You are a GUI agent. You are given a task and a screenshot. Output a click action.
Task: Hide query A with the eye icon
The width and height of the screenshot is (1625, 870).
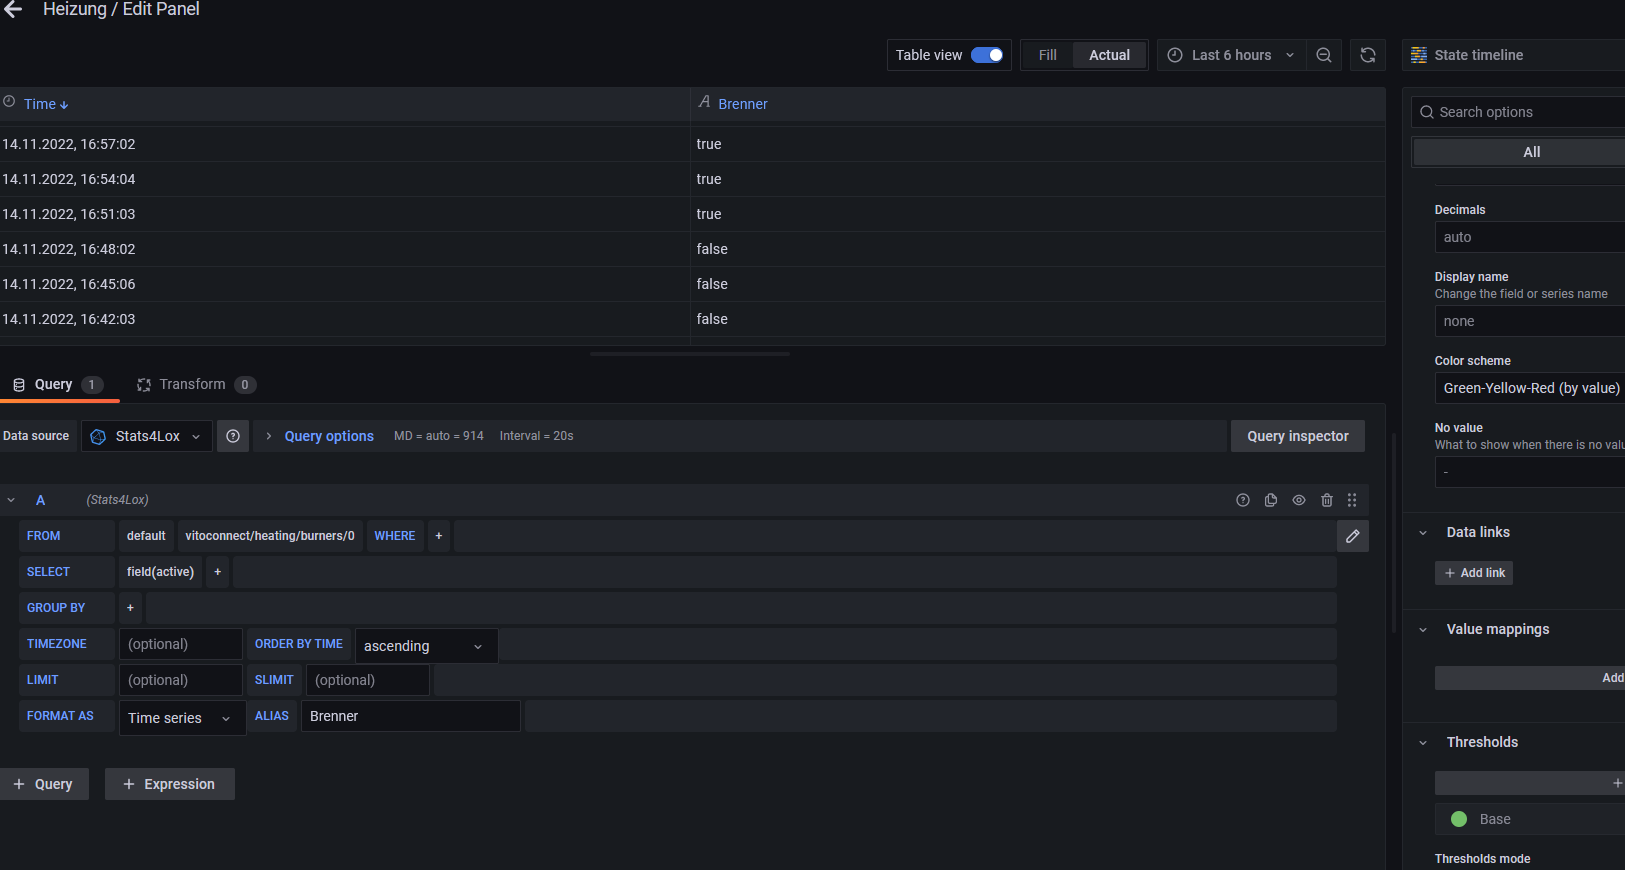point(1299,500)
